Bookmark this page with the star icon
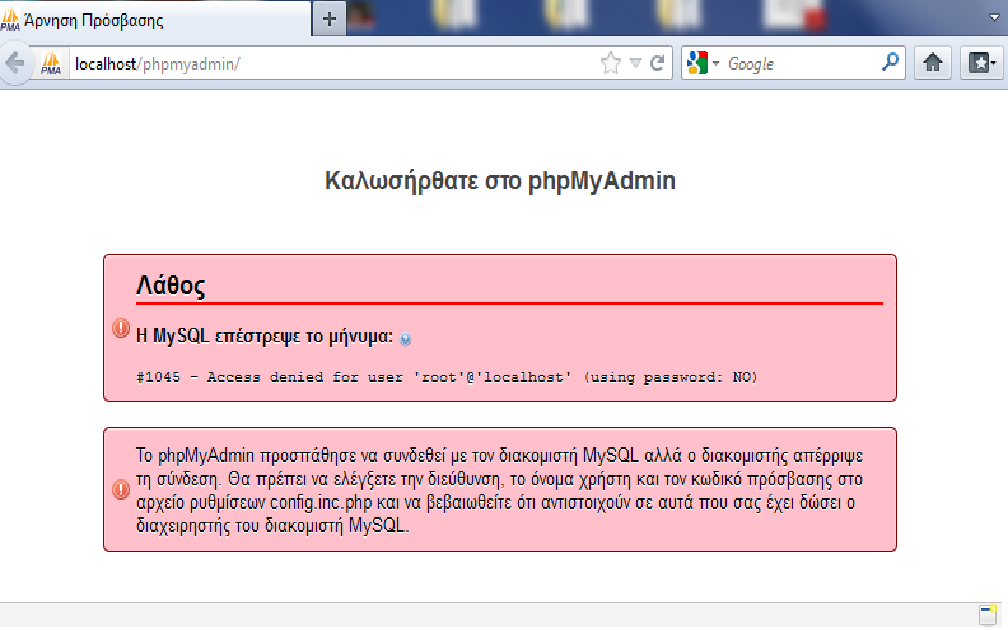 [611, 63]
